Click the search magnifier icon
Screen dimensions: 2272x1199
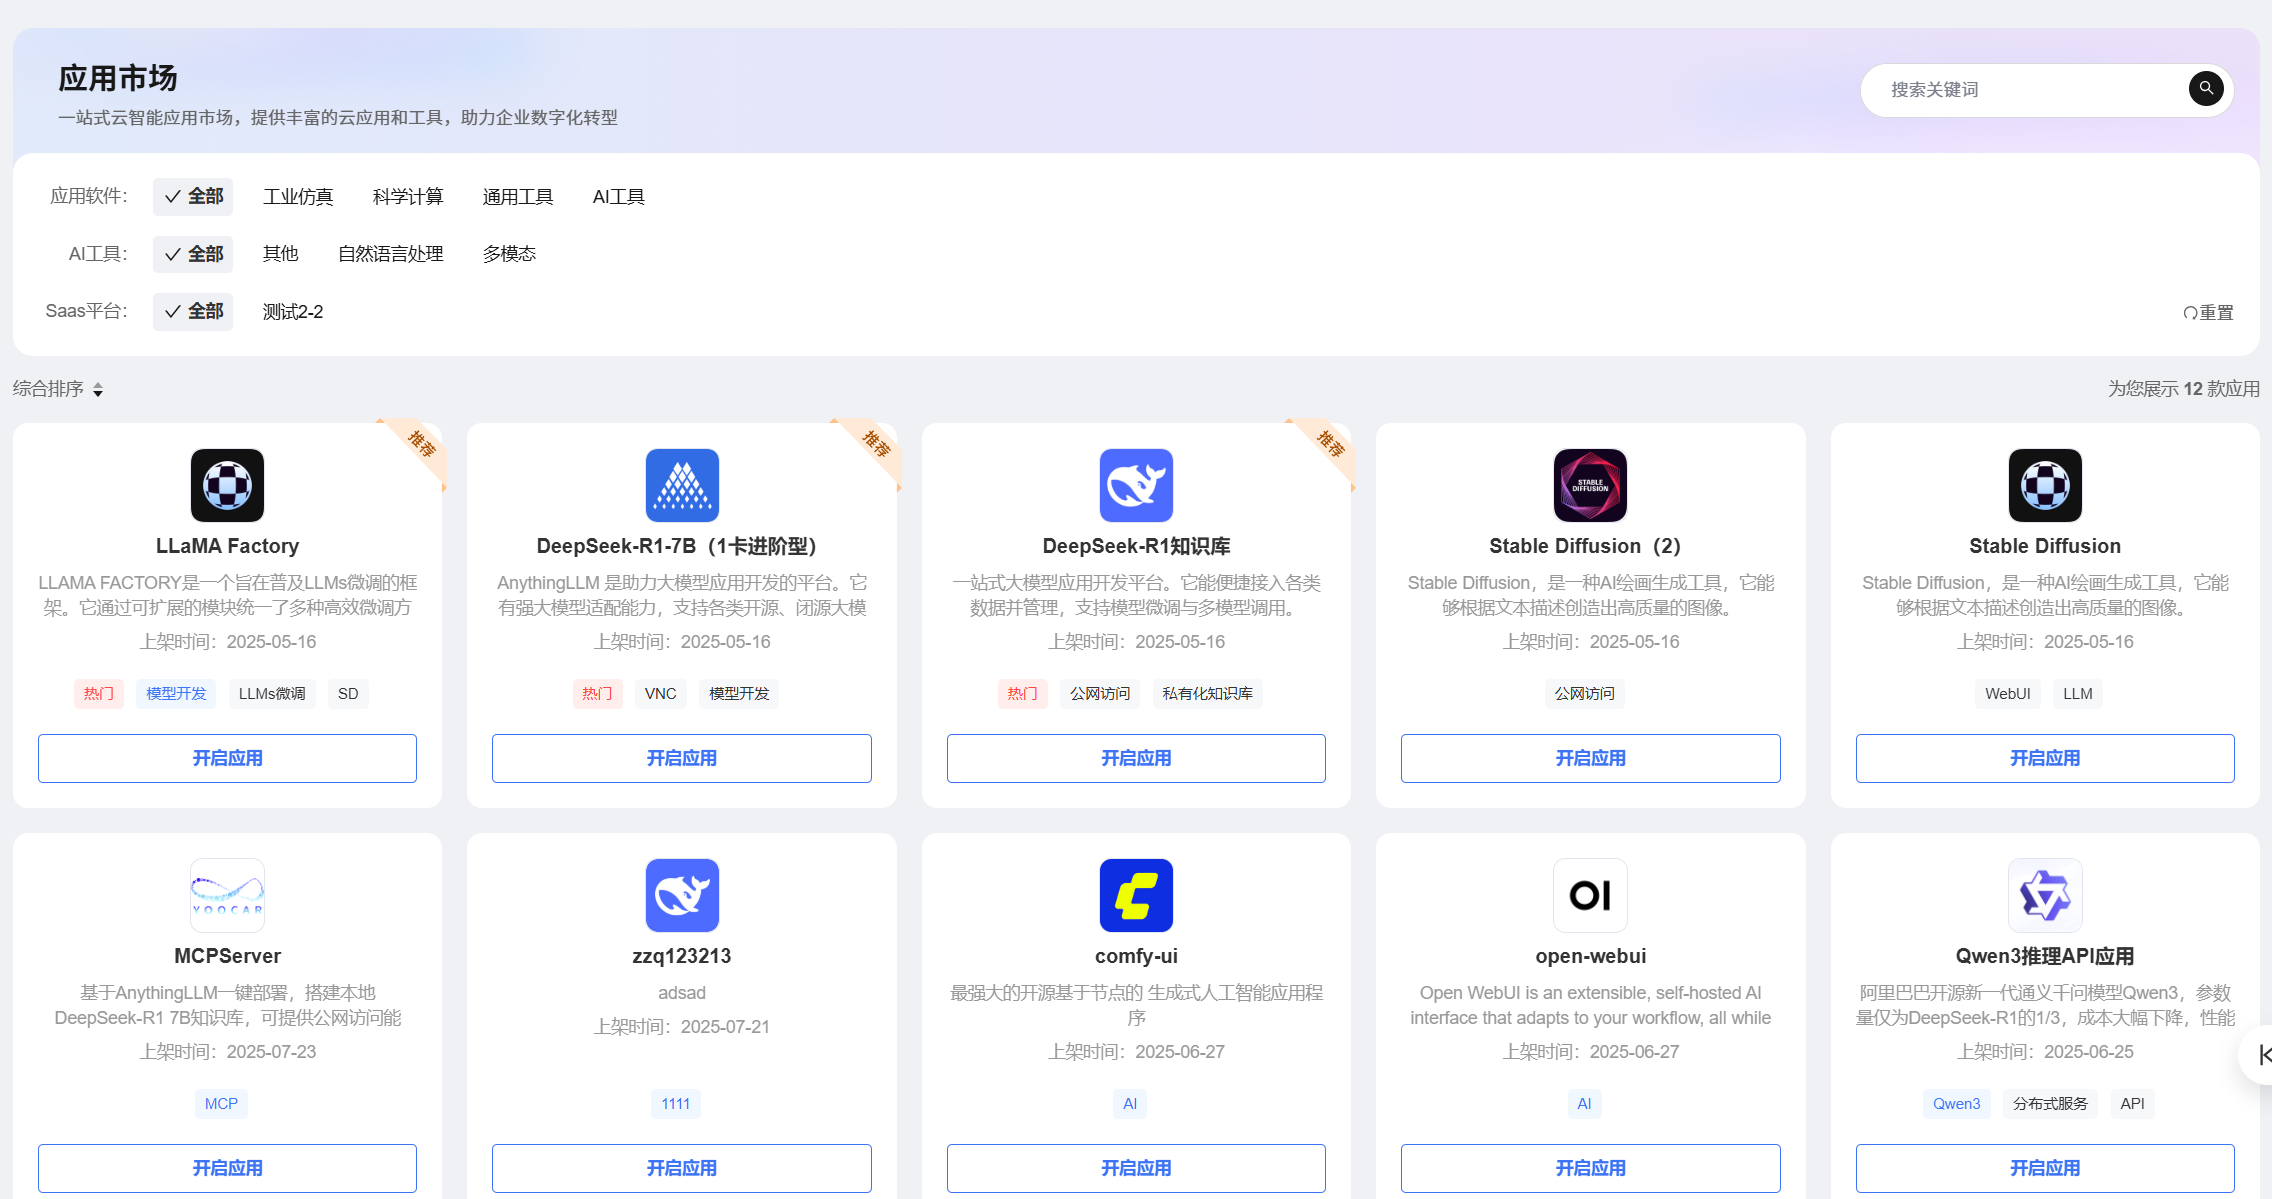tap(2206, 89)
